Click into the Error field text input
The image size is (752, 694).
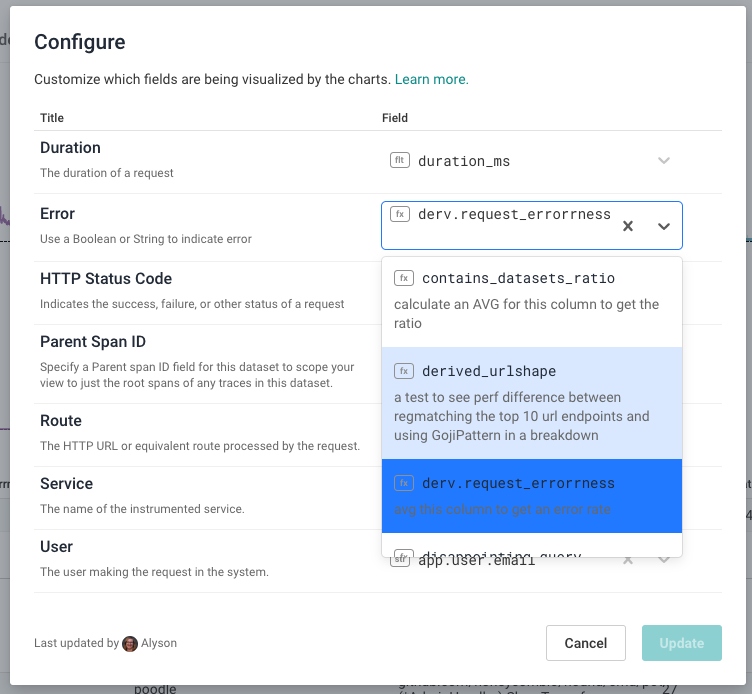[500, 237]
